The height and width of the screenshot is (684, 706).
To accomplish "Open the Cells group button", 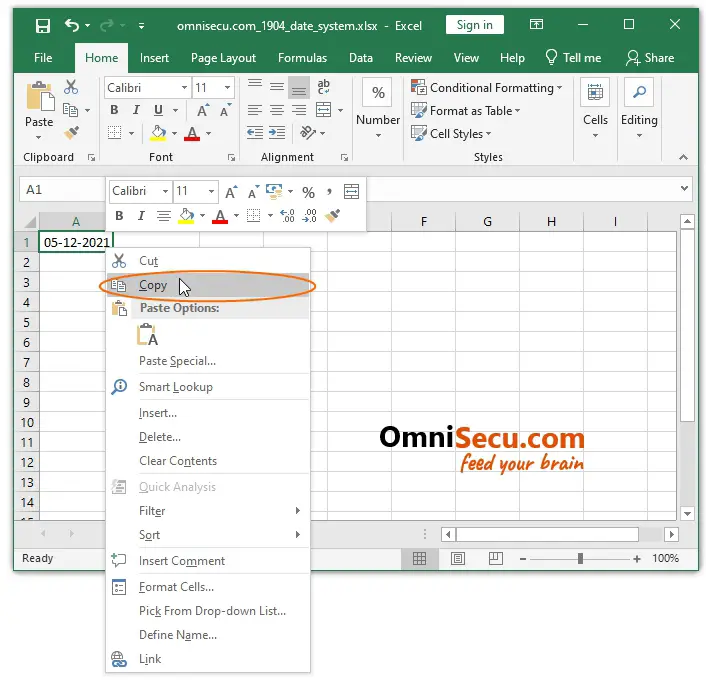I will click(x=595, y=109).
